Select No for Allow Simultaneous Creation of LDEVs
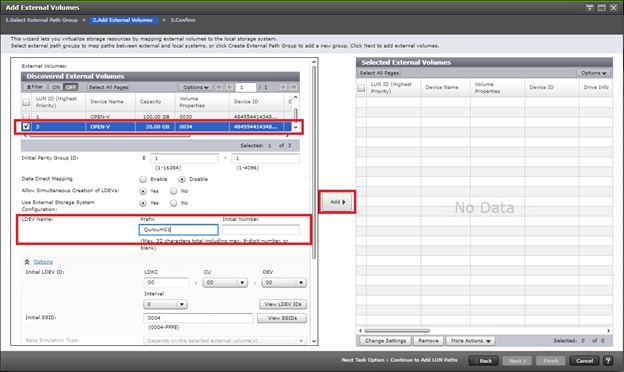This screenshot has width=624, height=372. 174,191
